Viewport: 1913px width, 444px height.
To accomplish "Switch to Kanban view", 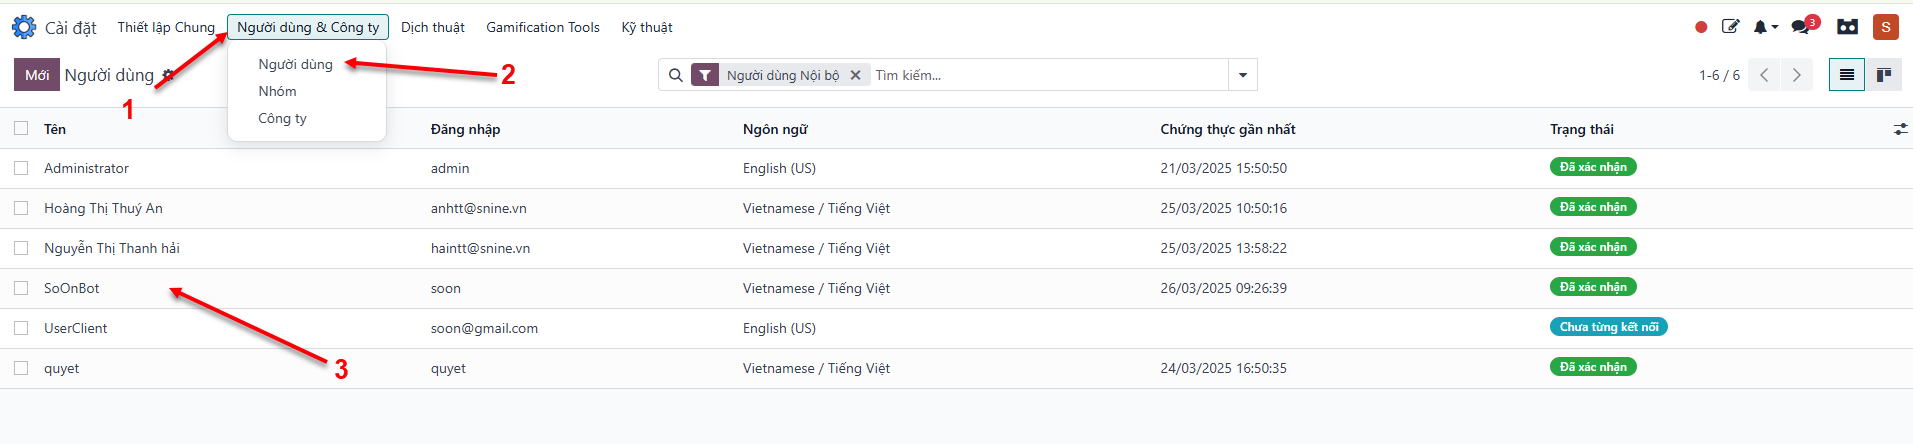I will click(x=1884, y=75).
